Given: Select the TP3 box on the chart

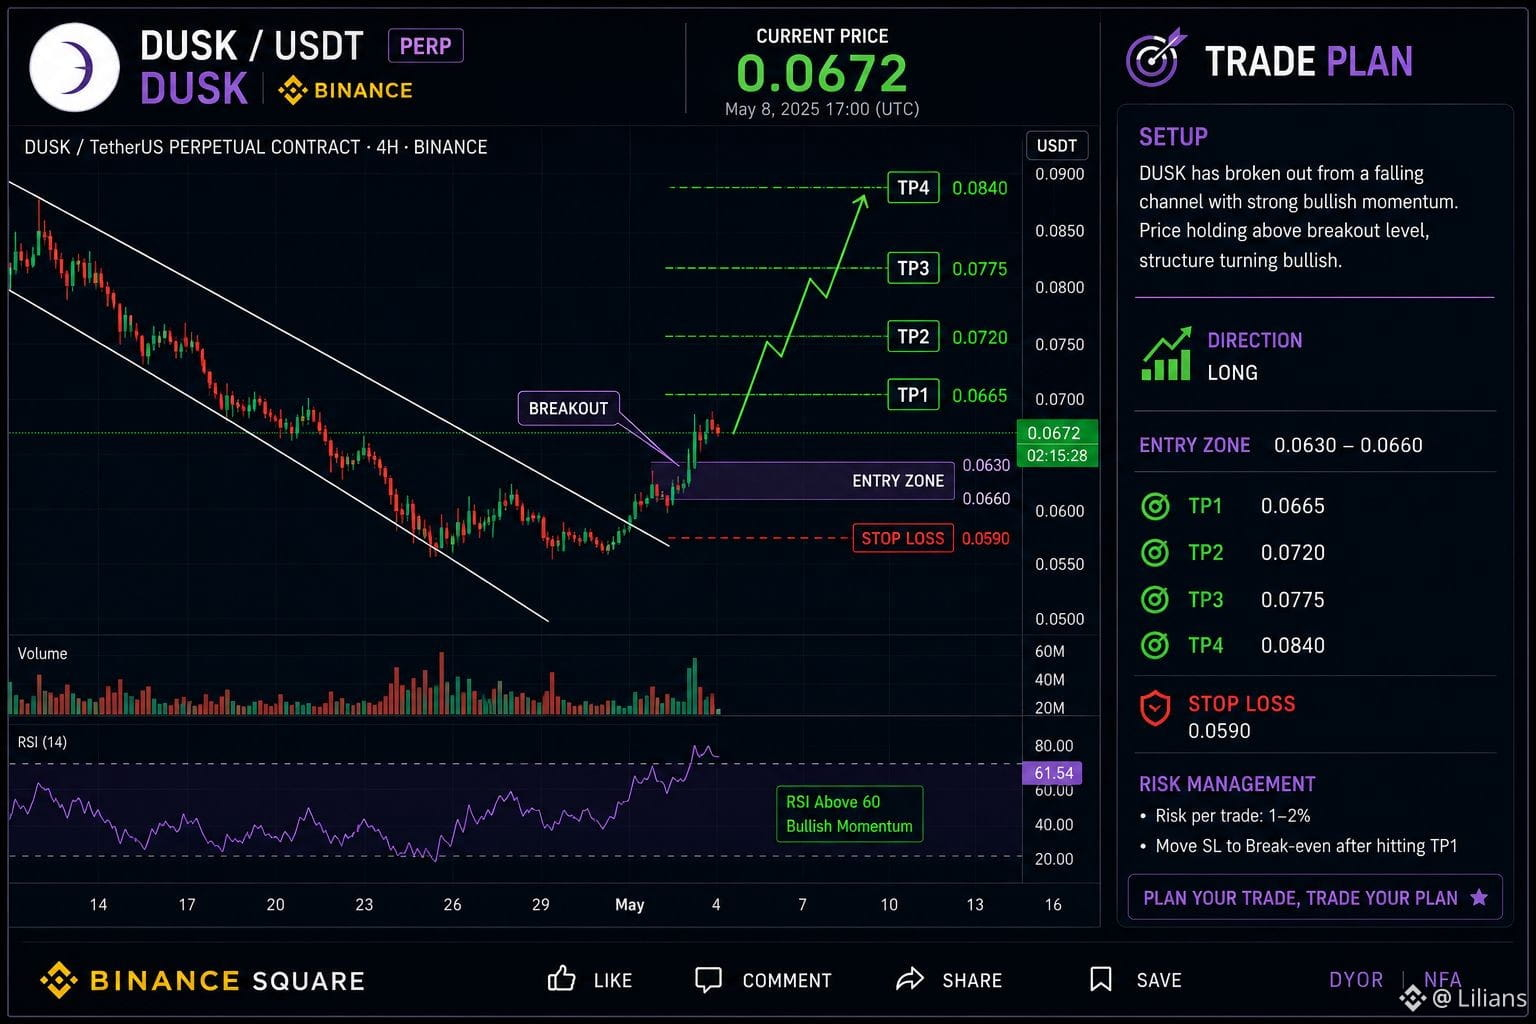Looking at the screenshot, I should pos(913,268).
